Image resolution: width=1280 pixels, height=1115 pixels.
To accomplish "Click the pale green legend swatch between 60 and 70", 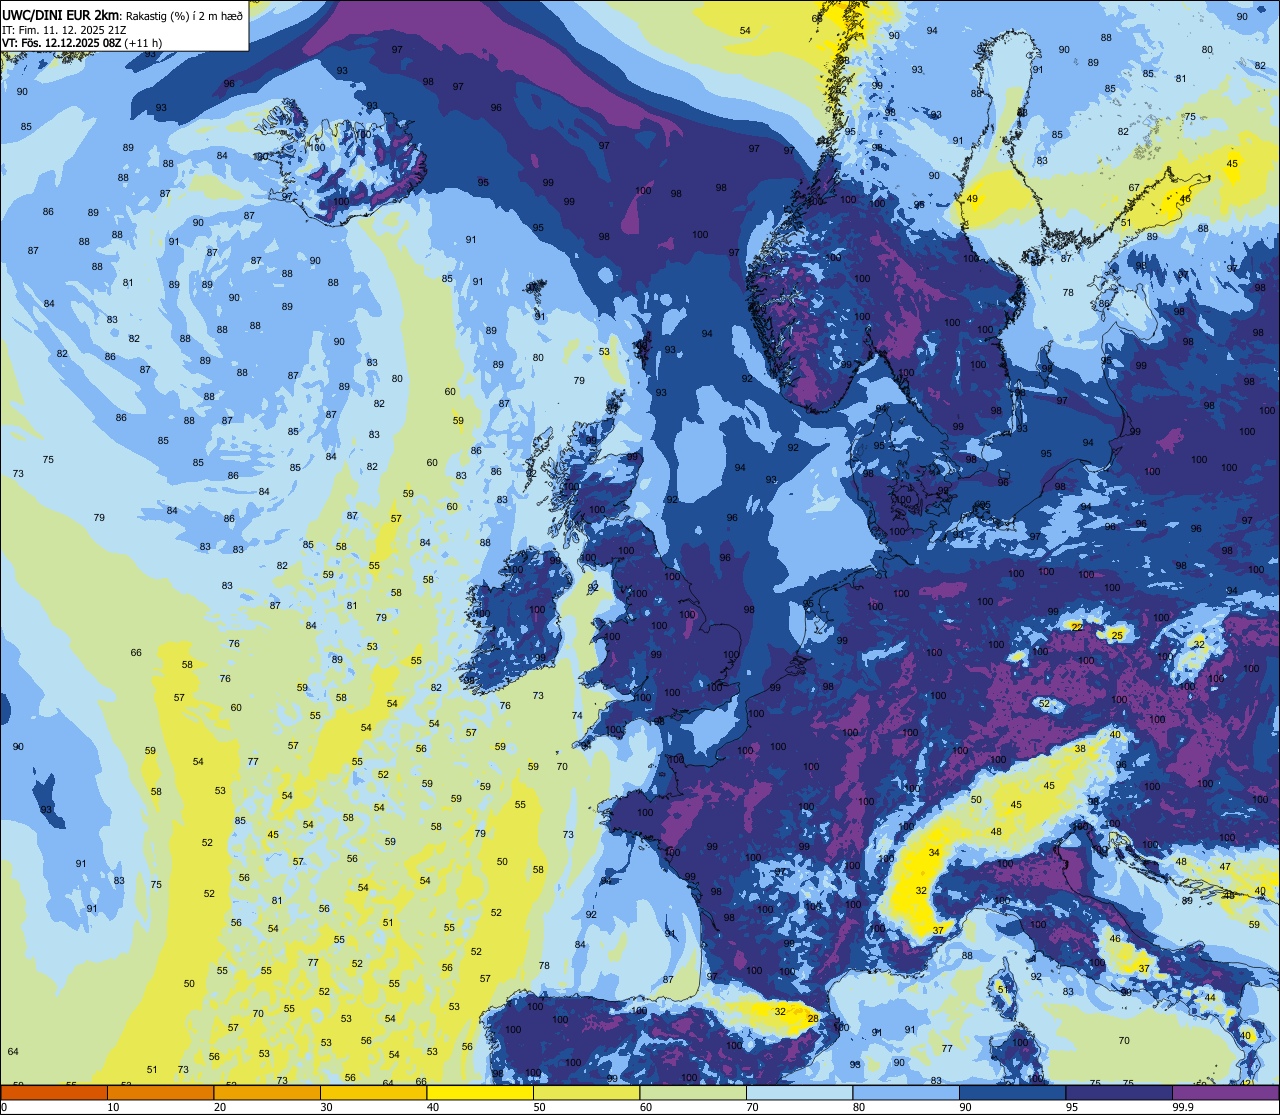I will click(693, 1092).
